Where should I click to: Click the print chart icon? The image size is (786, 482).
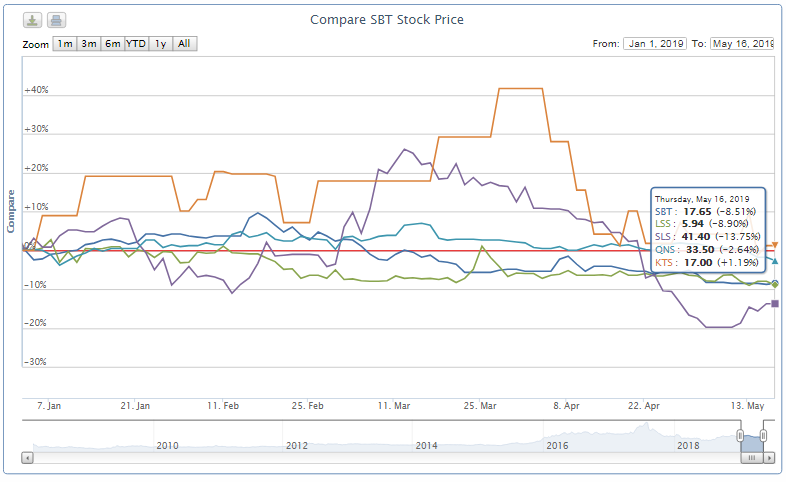(x=56, y=21)
